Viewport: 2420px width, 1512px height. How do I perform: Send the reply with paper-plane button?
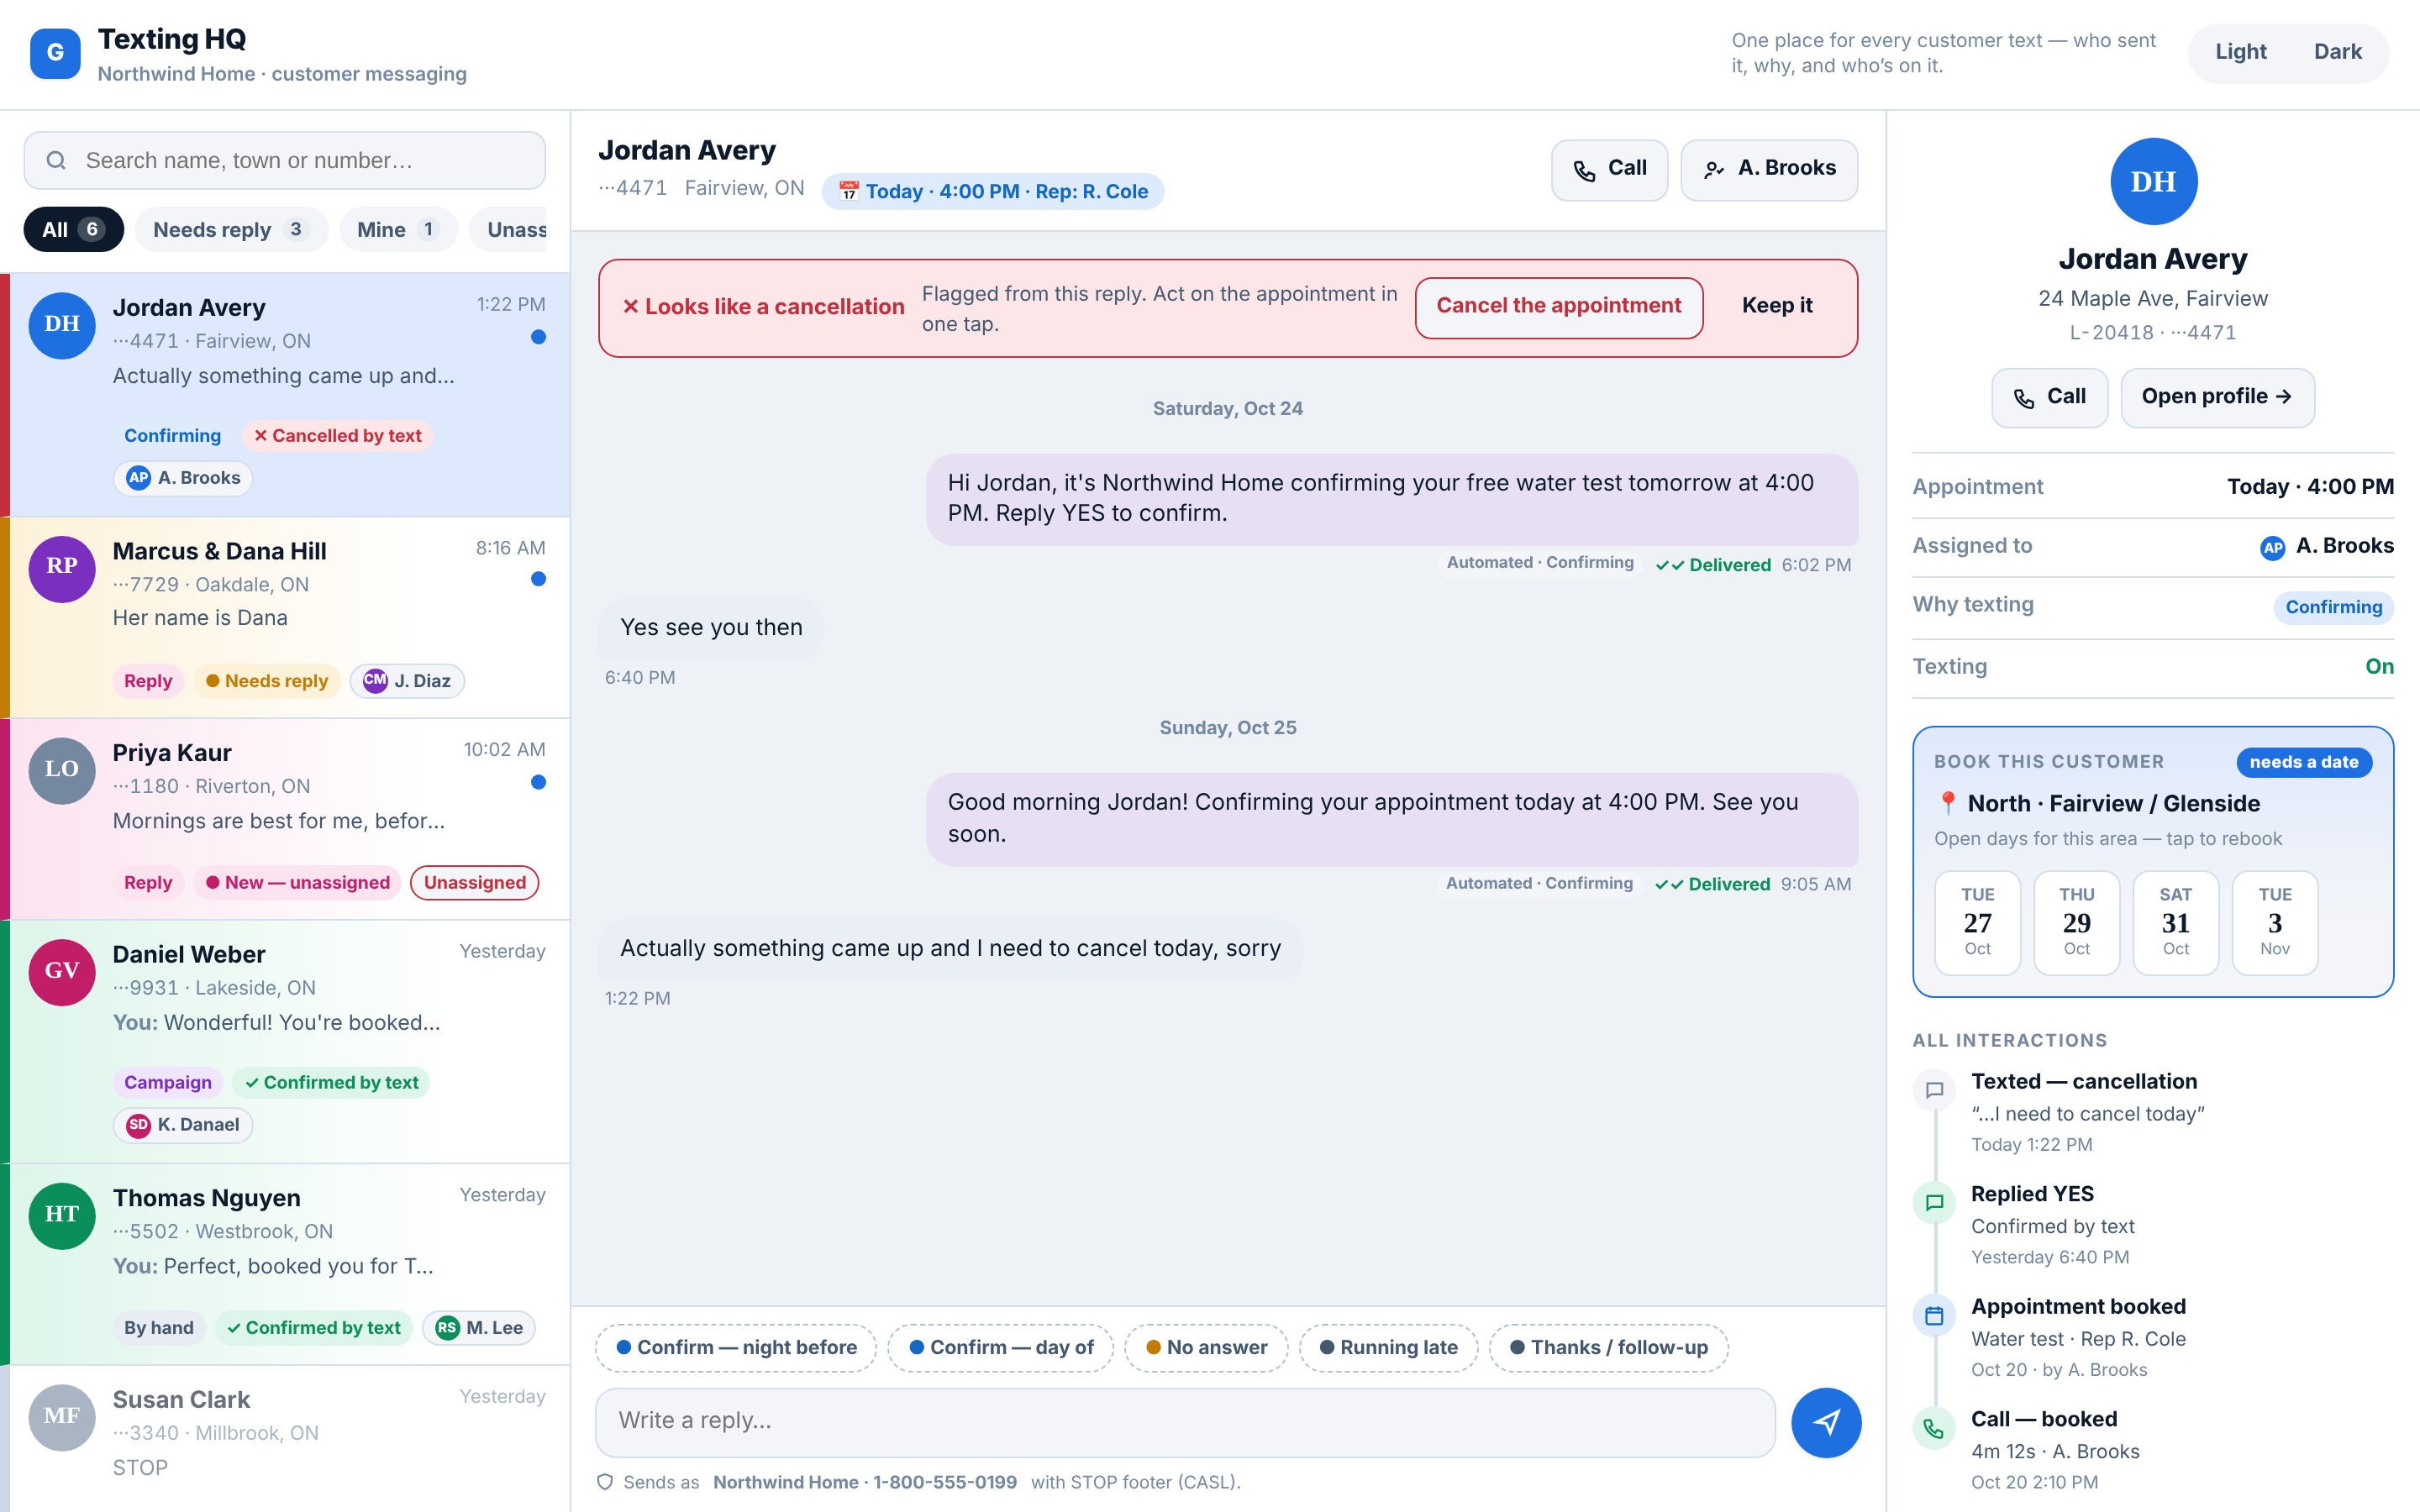point(1825,1422)
